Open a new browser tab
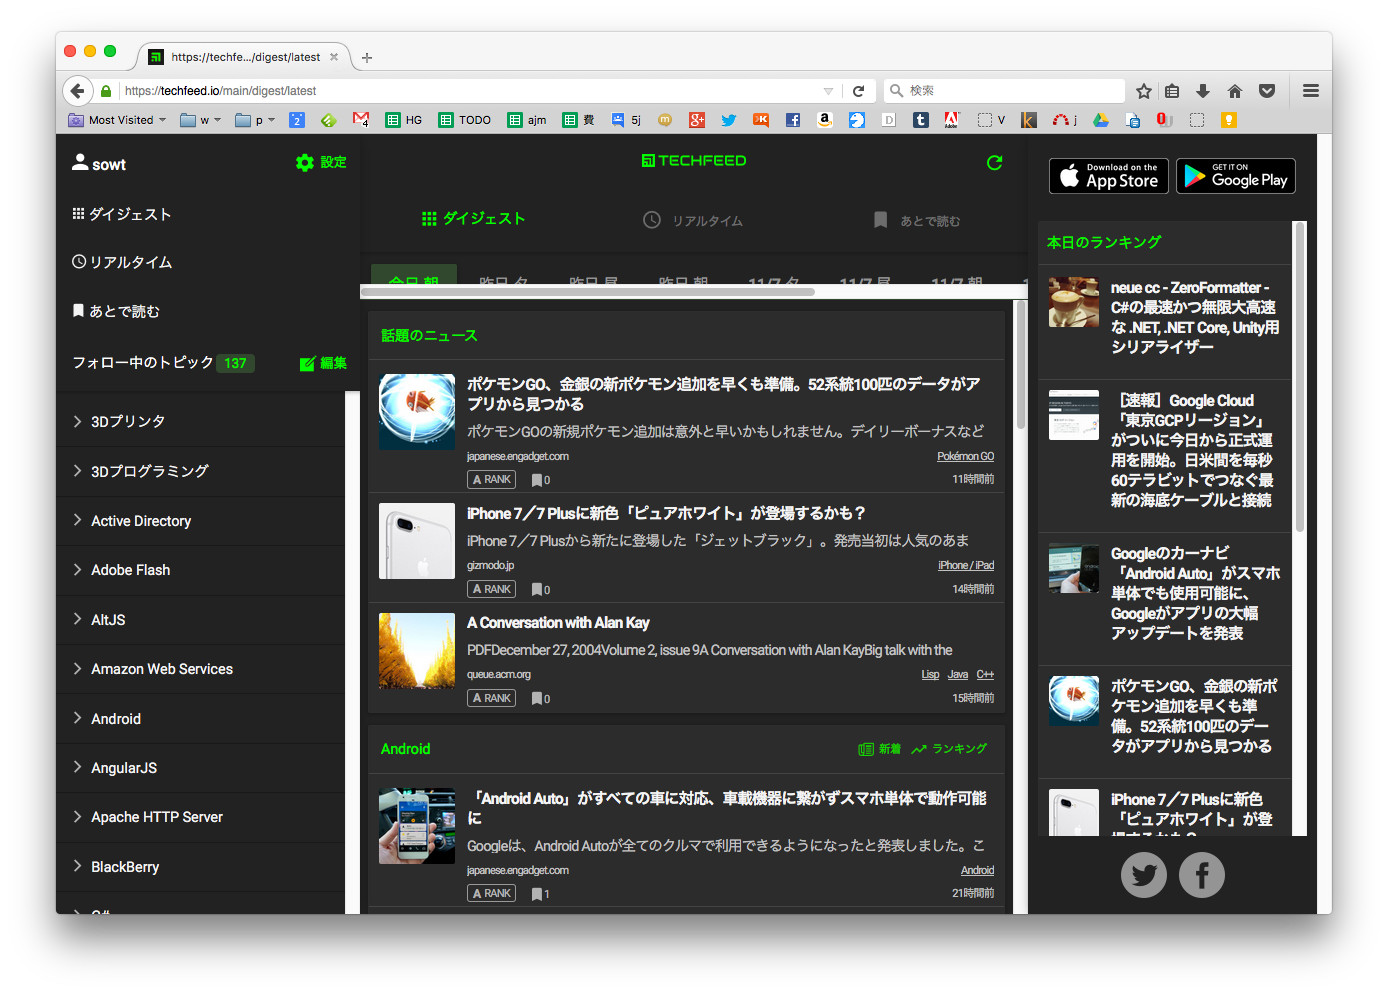 click(x=367, y=58)
